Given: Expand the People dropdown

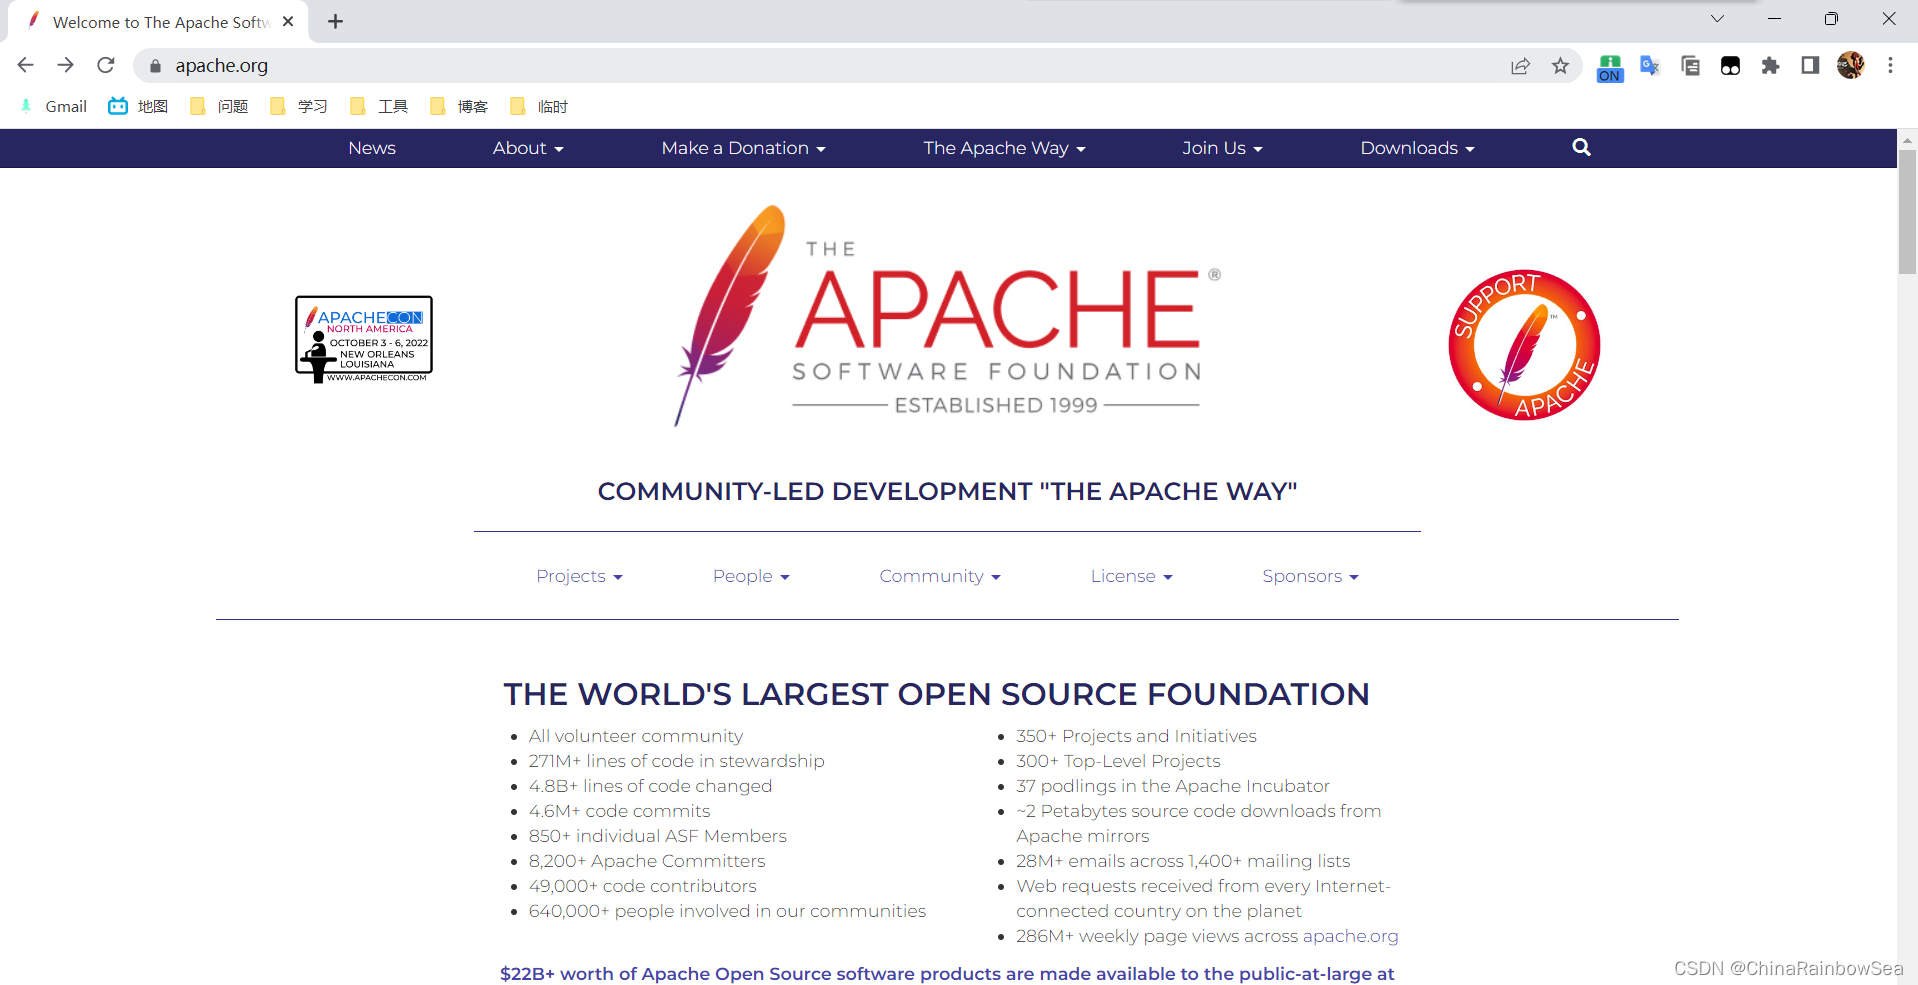Looking at the screenshot, I should (x=751, y=576).
